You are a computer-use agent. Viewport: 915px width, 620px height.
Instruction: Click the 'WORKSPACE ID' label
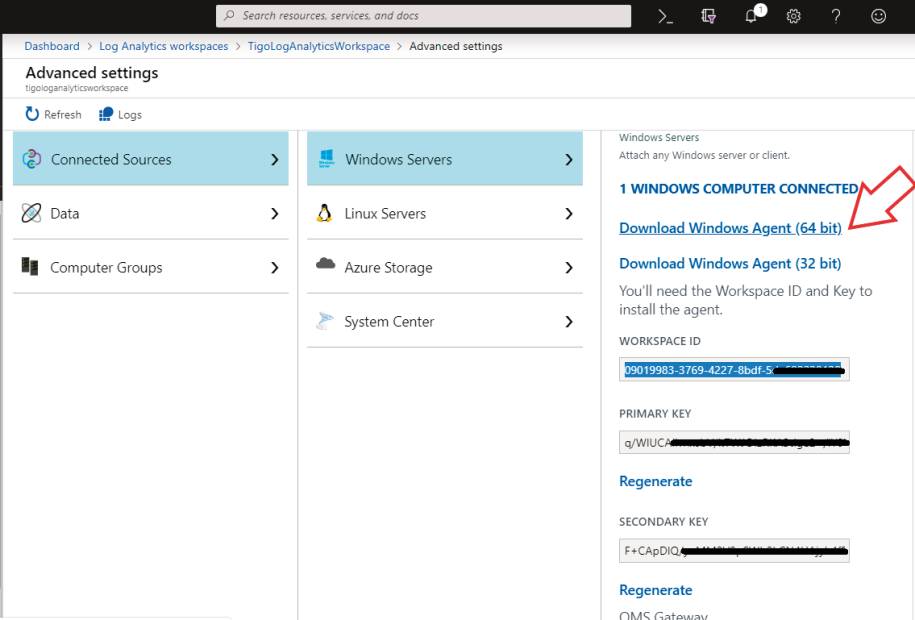click(x=660, y=341)
